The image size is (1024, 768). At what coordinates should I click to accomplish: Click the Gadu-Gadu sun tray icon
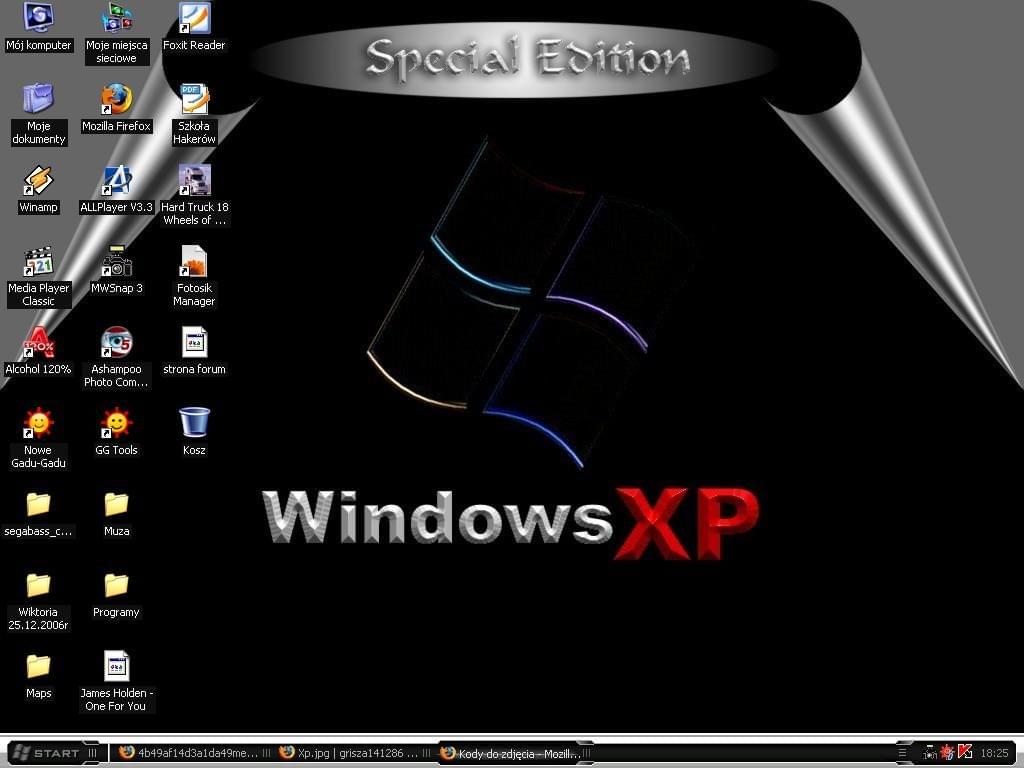[947, 753]
